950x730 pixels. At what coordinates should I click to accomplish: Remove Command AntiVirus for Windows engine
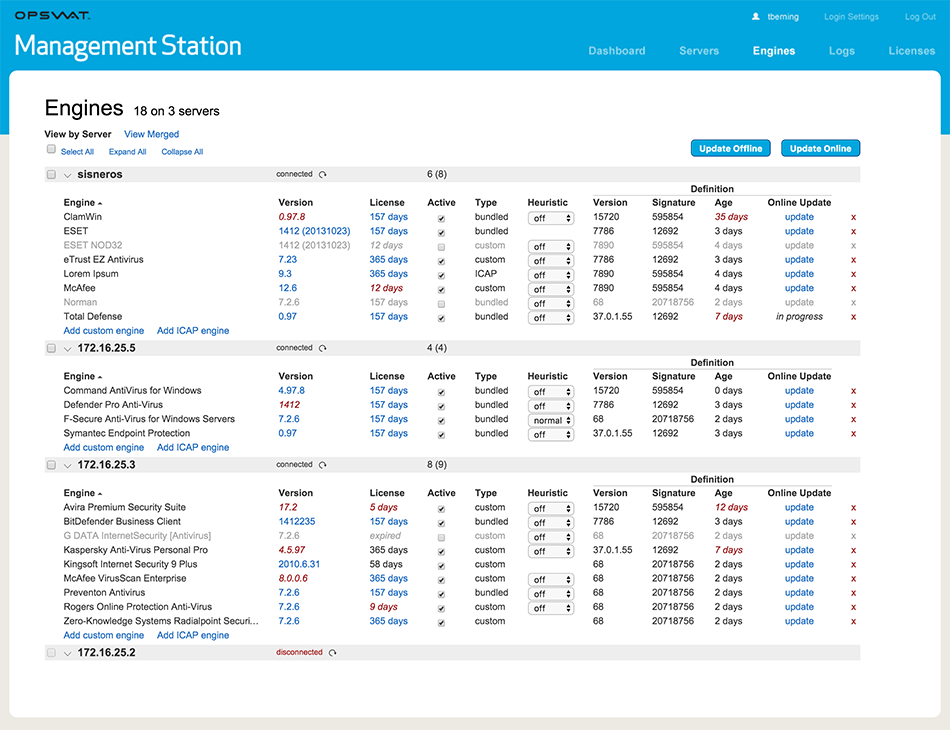[x=854, y=391]
